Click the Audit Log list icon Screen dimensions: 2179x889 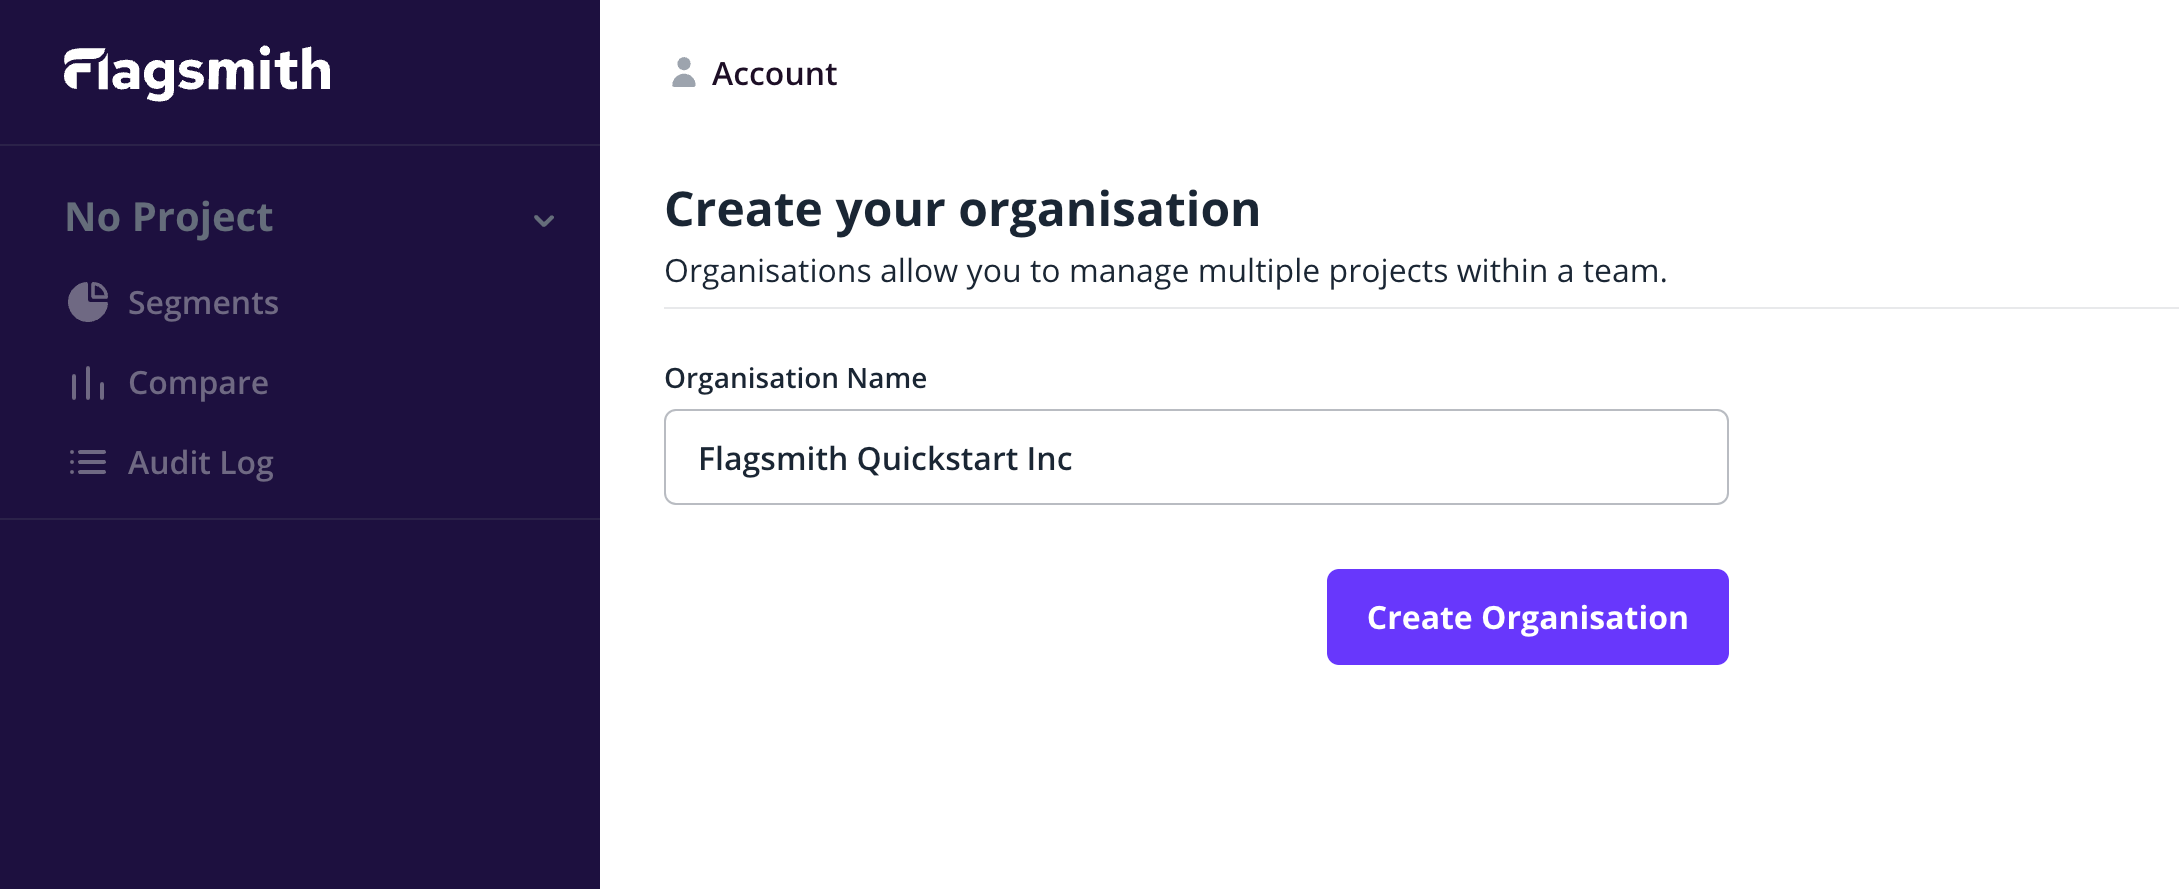[88, 462]
